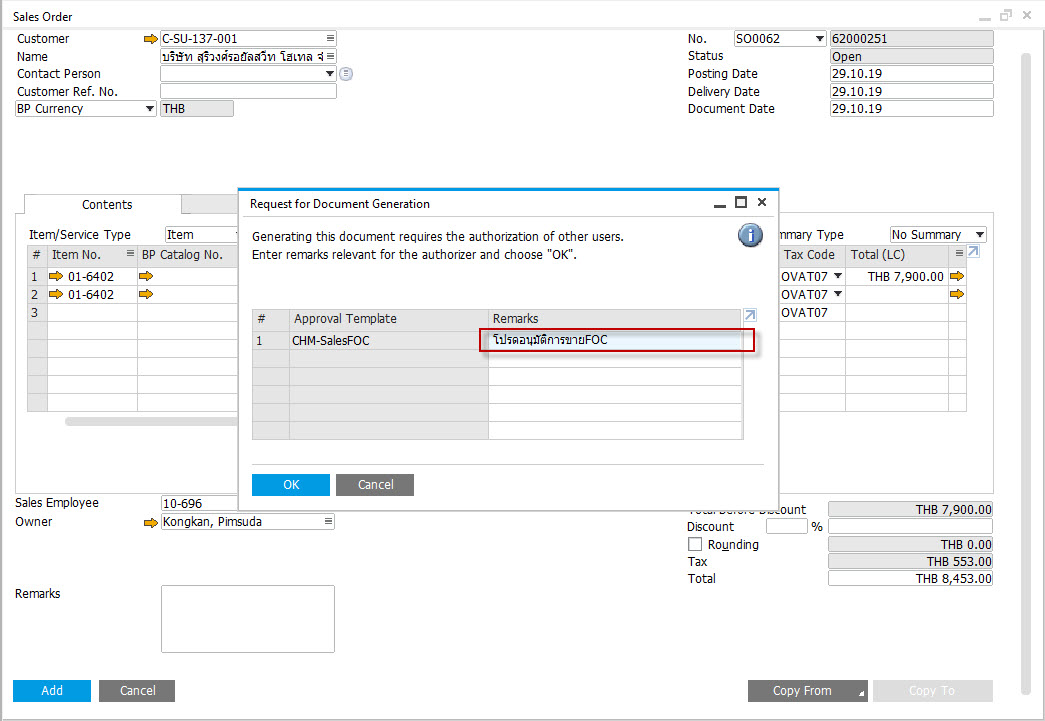Click the Add button on Sales Order

point(52,691)
